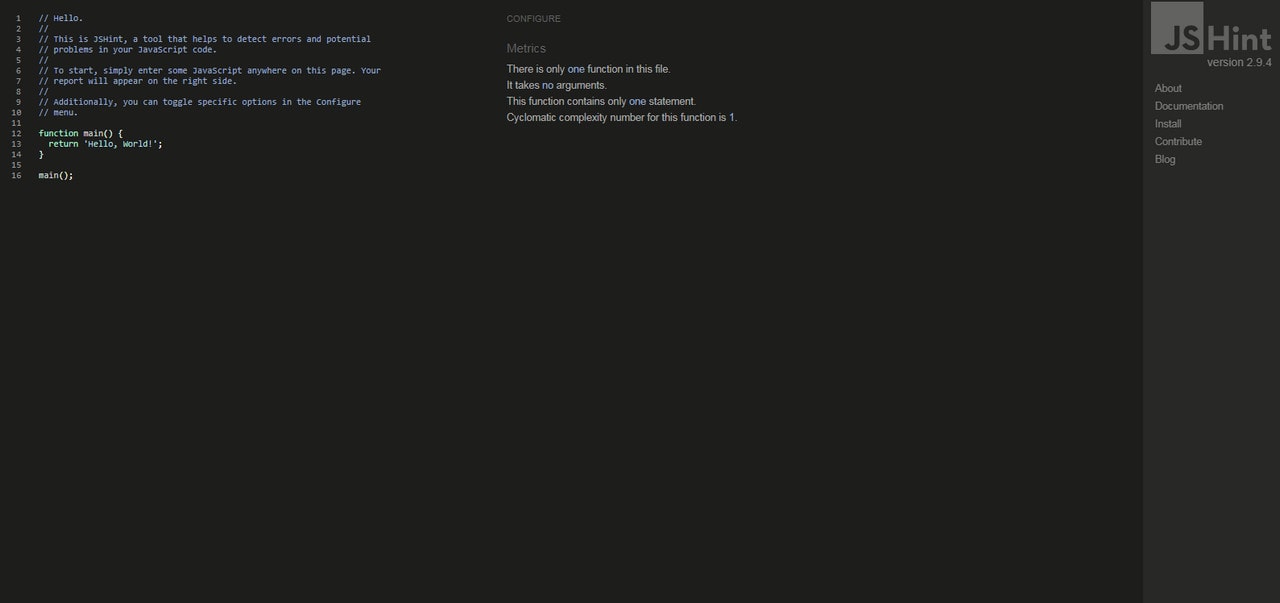Click the 'function main() {' code line
The width and height of the screenshot is (1280, 603).
coord(81,133)
